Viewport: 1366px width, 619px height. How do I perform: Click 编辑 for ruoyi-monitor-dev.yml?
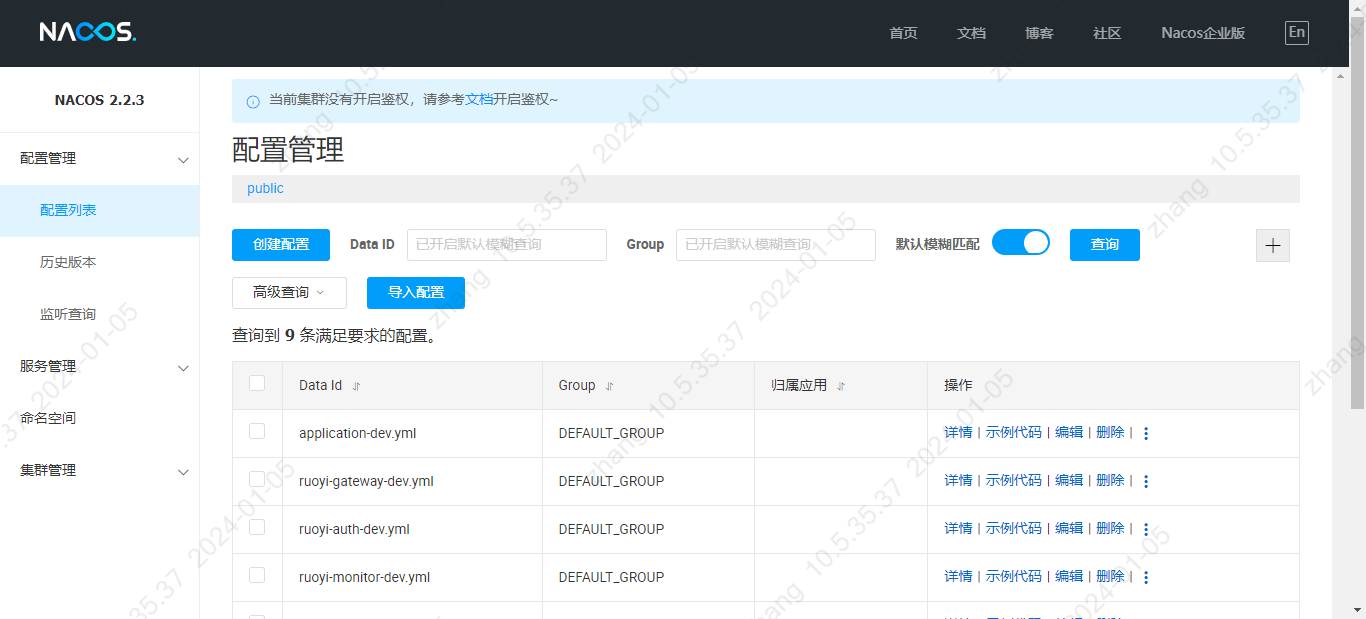point(1069,577)
